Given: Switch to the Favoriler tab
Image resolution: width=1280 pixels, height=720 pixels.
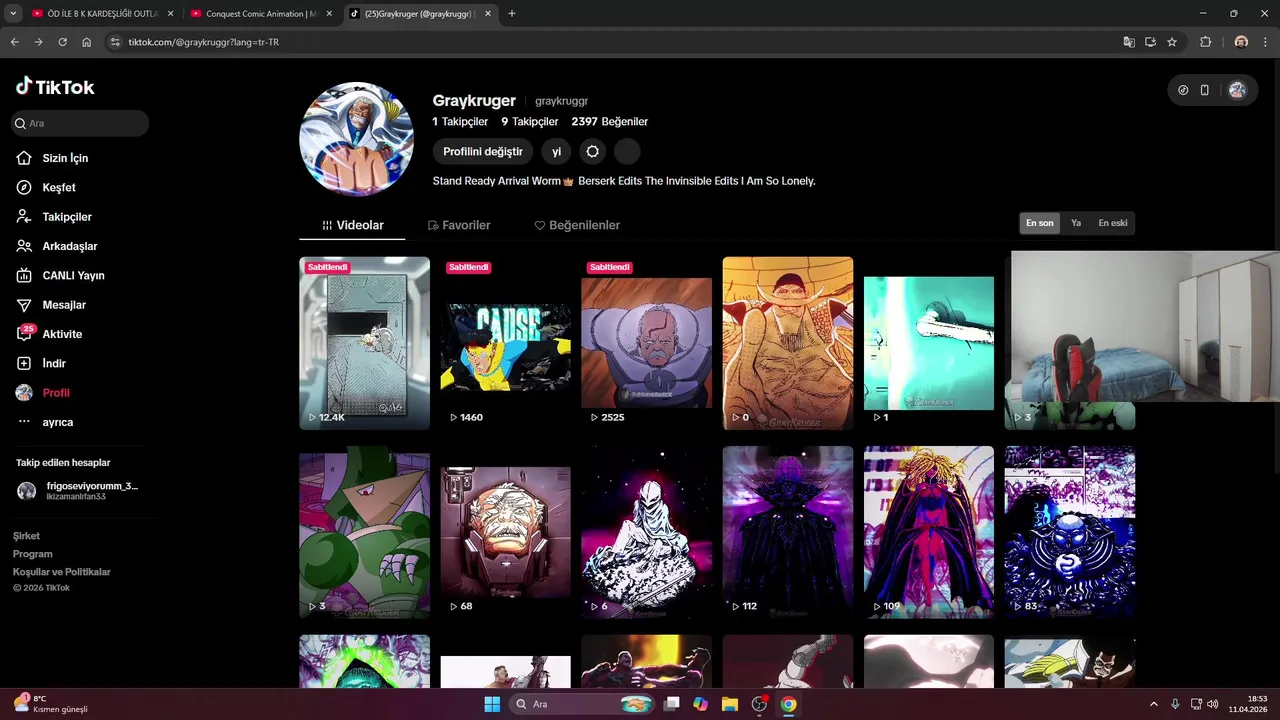Looking at the screenshot, I should pos(458,225).
